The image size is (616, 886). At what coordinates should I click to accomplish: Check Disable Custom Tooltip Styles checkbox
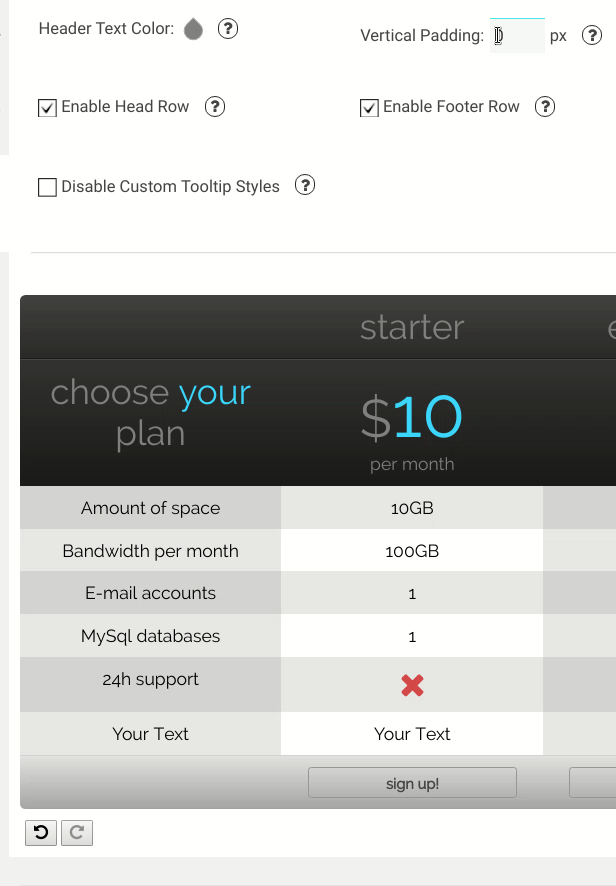tap(47, 187)
